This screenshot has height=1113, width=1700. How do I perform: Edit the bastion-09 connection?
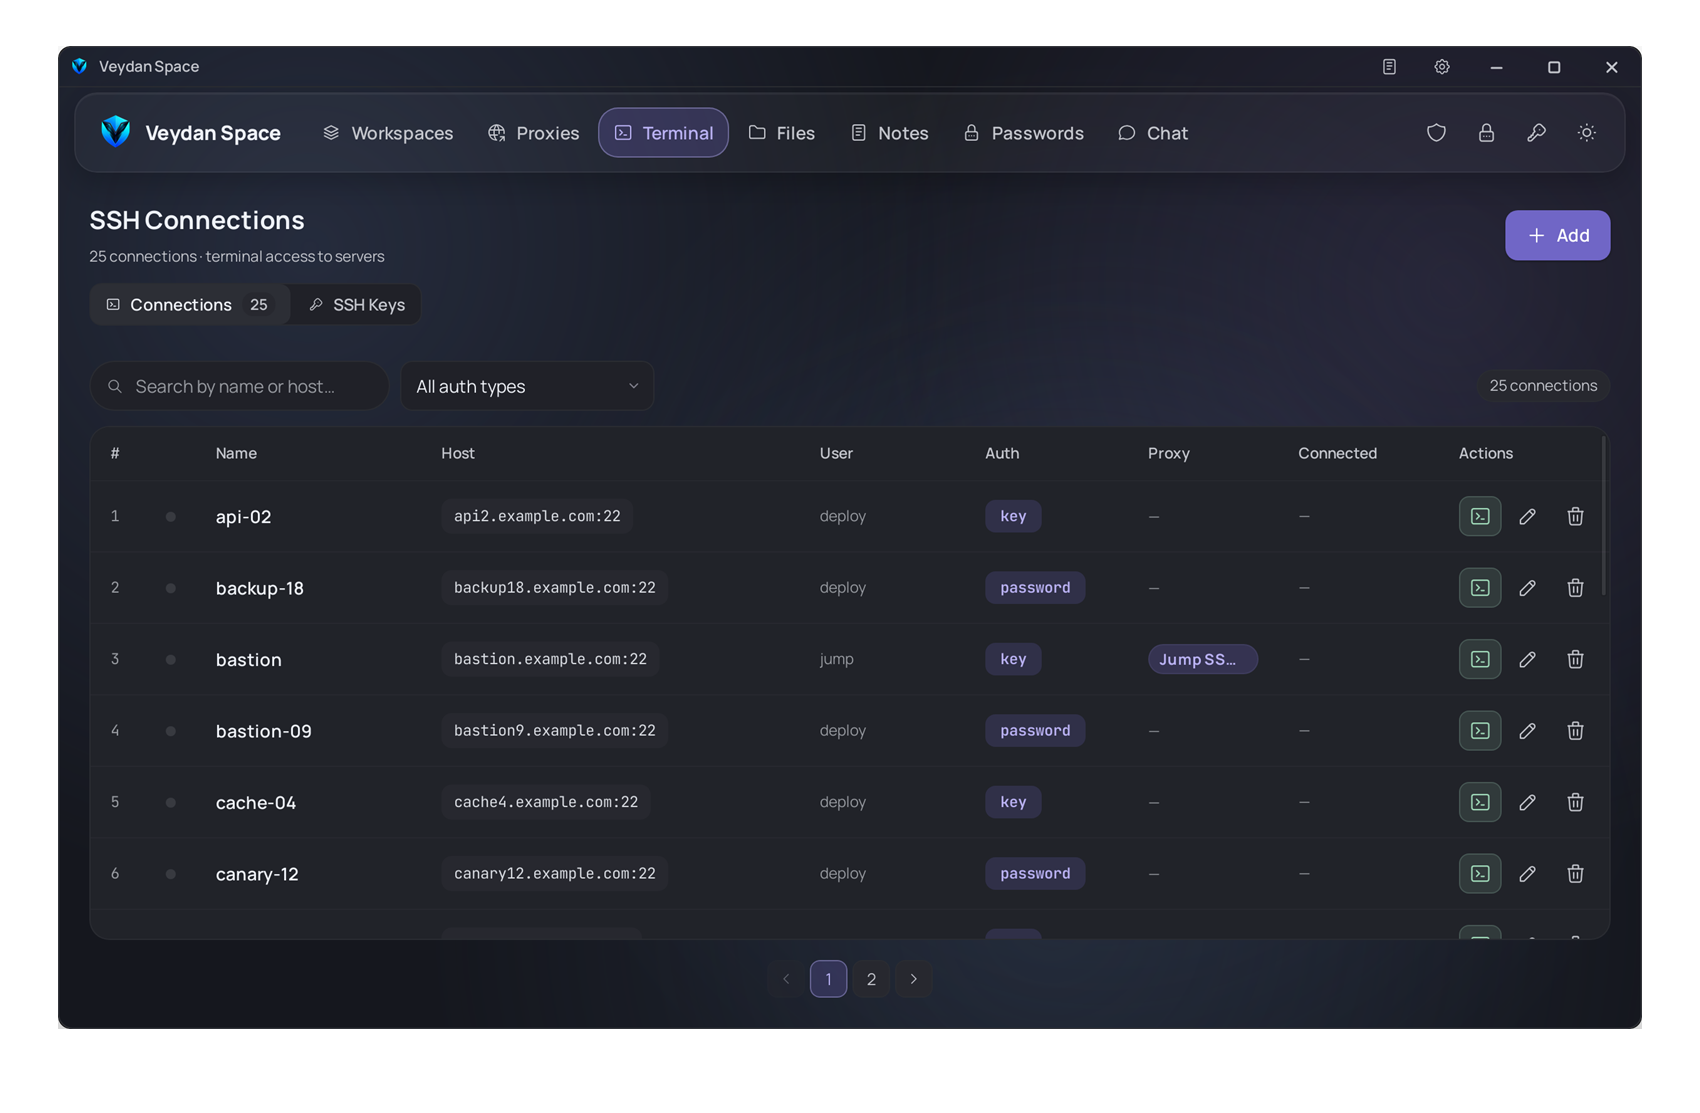point(1527,731)
